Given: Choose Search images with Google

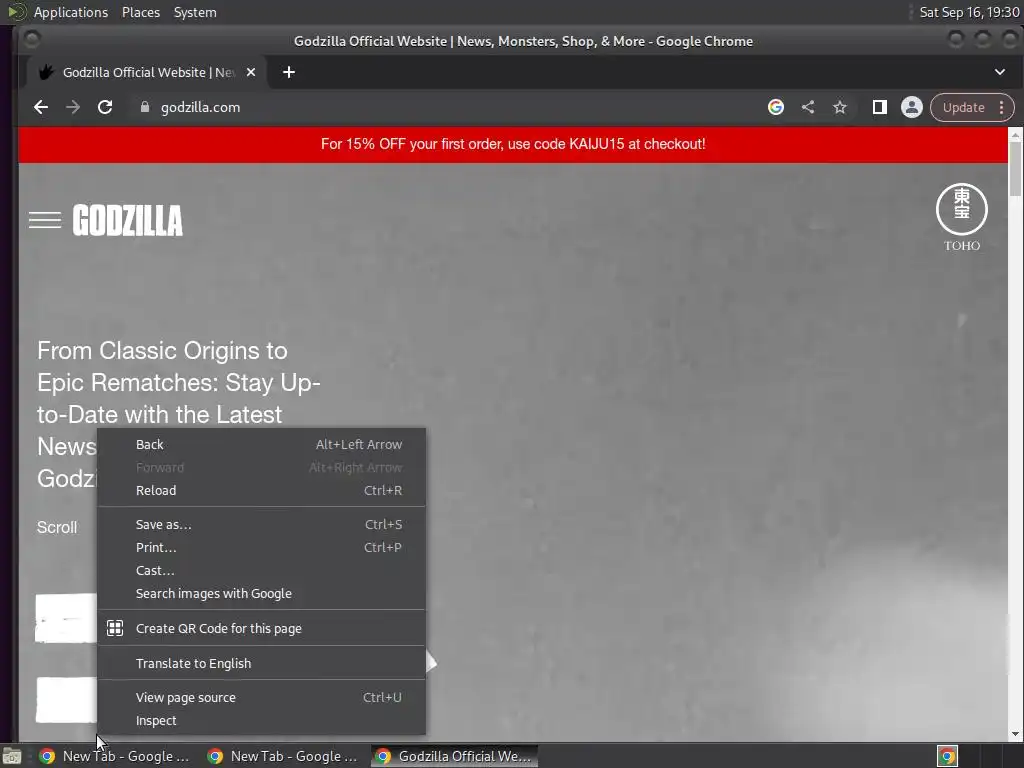Looking at the screenshot, I should [261, 594].
